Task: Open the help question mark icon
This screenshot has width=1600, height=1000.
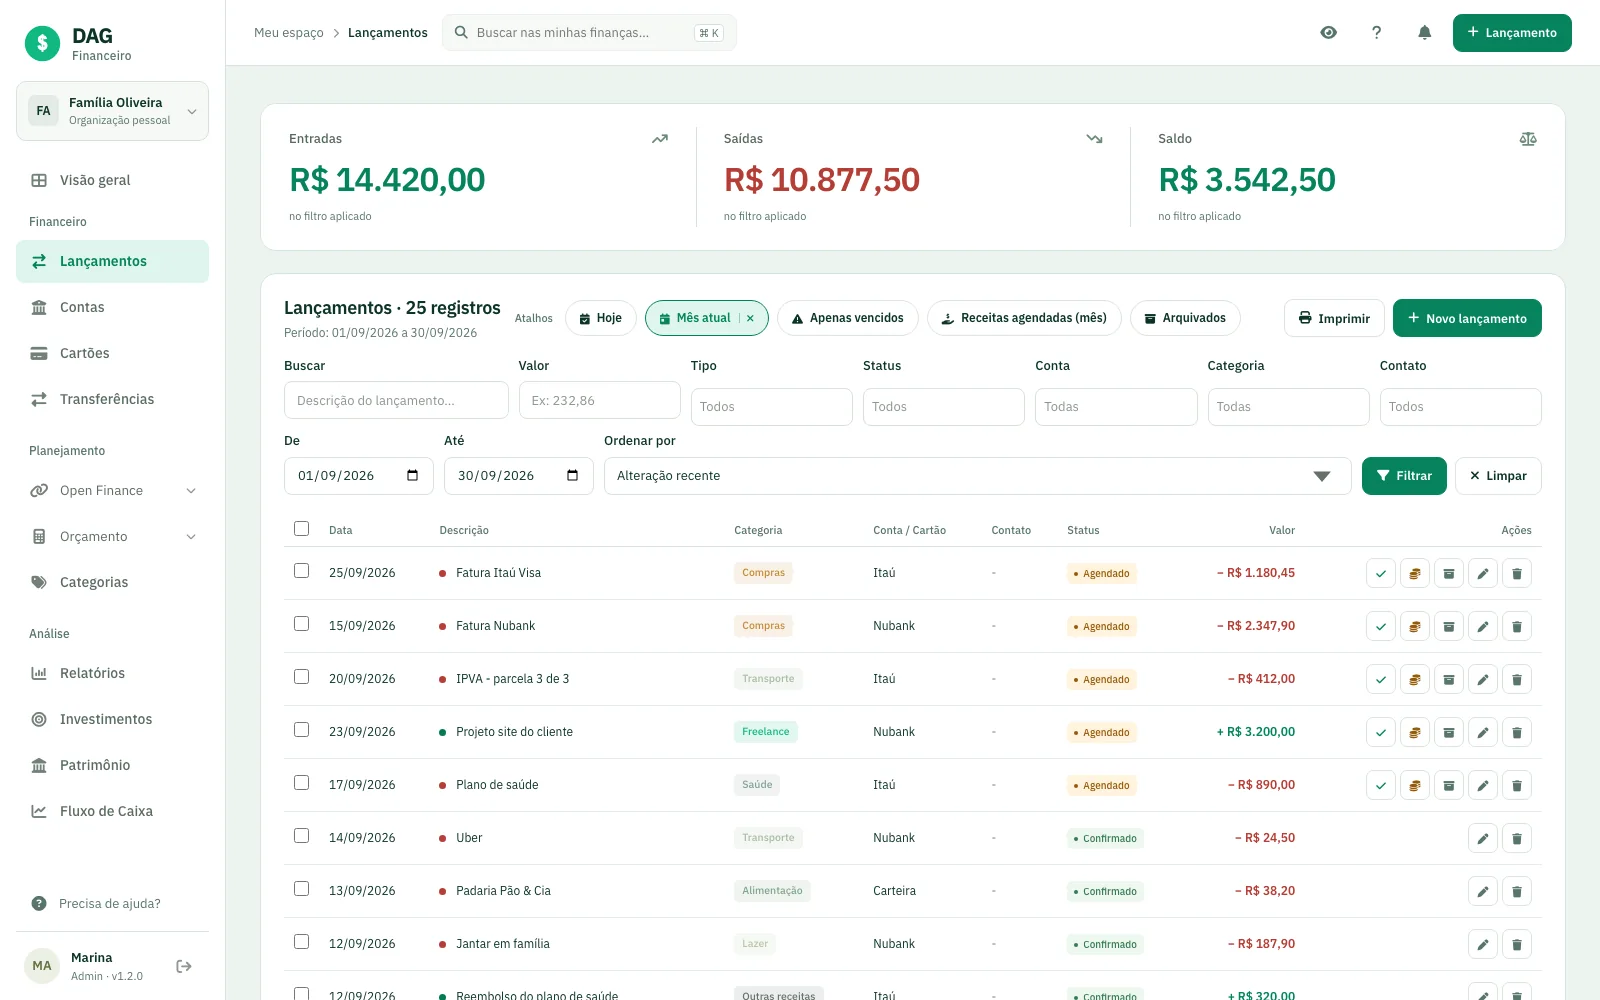Action: (x=1377, y=33)
